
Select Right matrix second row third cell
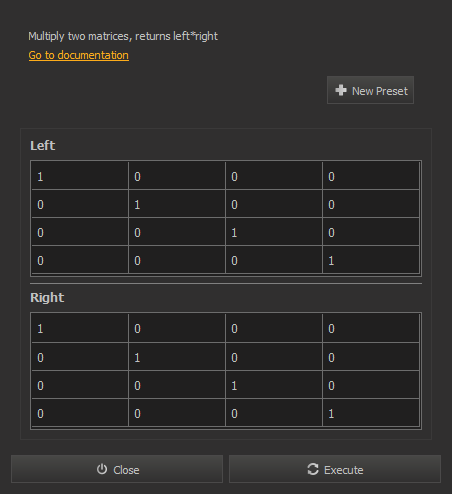pos(274,357)
